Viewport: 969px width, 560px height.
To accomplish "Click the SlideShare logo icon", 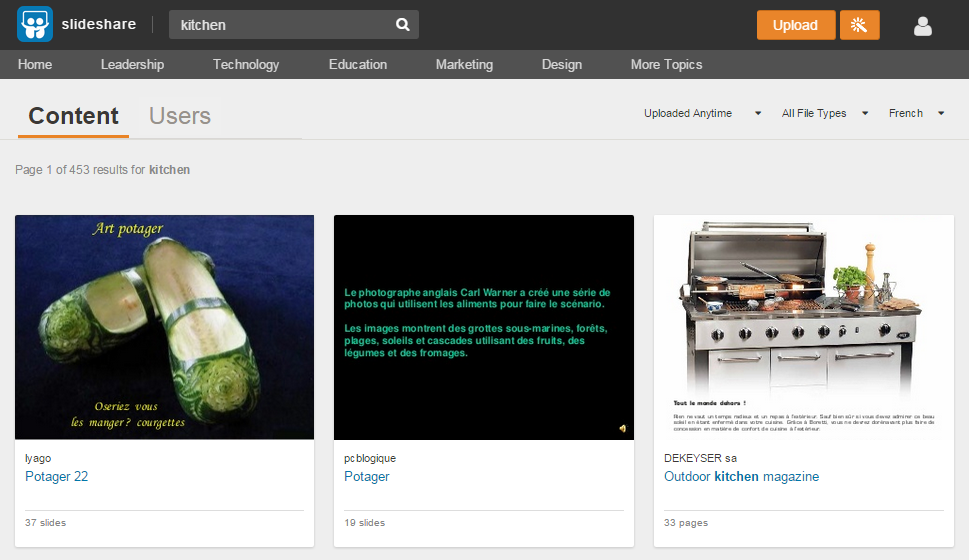I will pos(34,25).
